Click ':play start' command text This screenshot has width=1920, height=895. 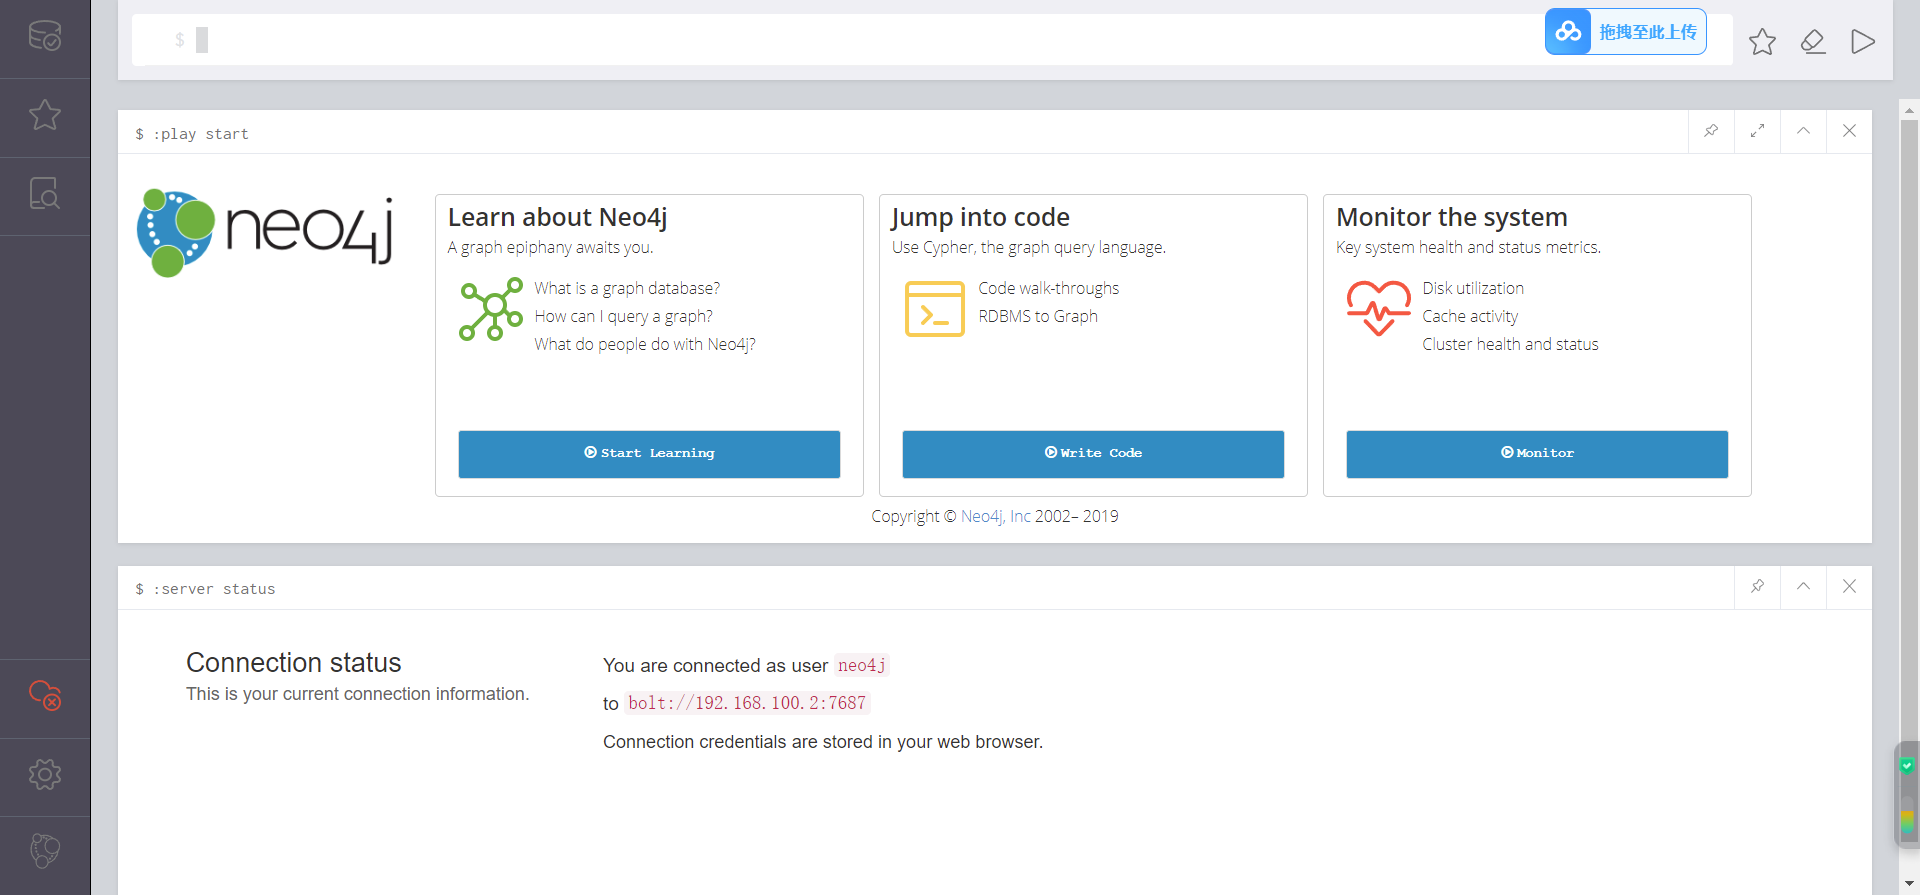201,134
